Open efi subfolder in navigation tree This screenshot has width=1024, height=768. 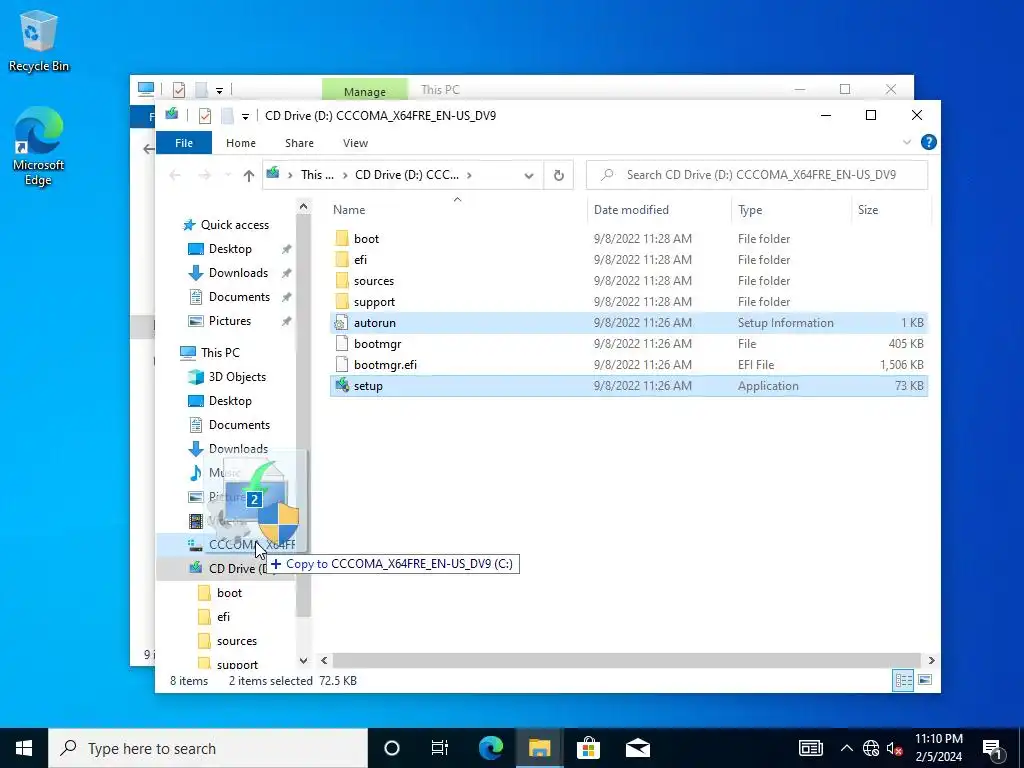[214, 616]
